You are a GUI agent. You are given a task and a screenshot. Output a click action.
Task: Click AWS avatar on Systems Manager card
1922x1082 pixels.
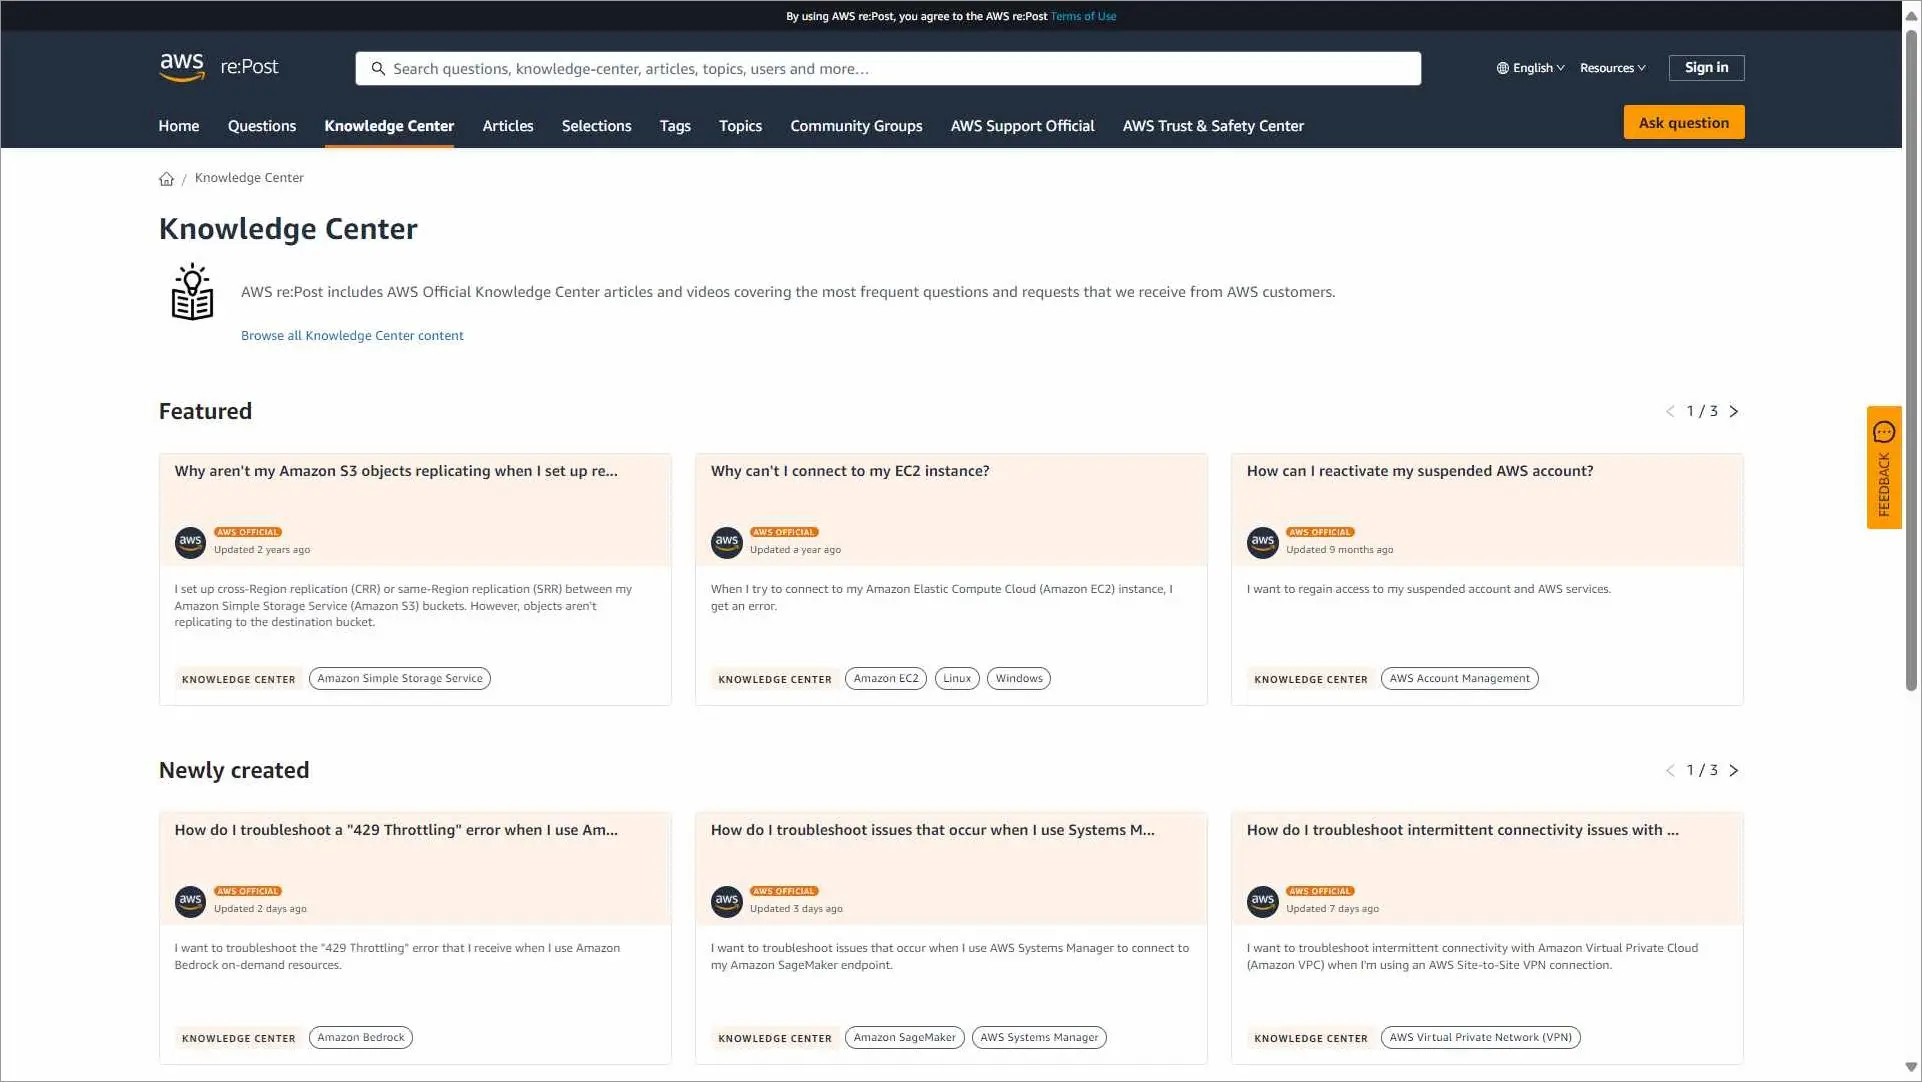(726, 901)
